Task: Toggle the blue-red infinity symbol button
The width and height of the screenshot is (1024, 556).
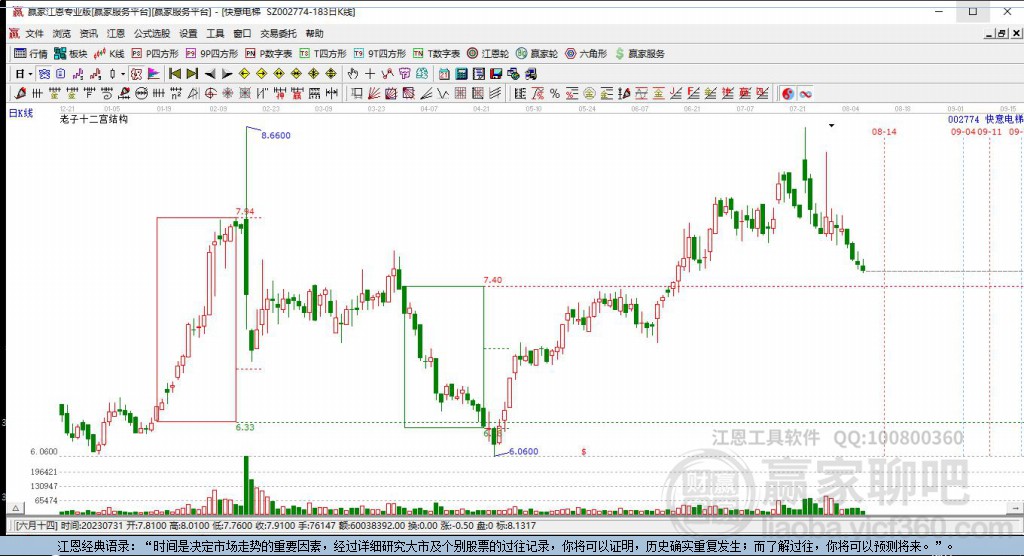Action: 805,93
